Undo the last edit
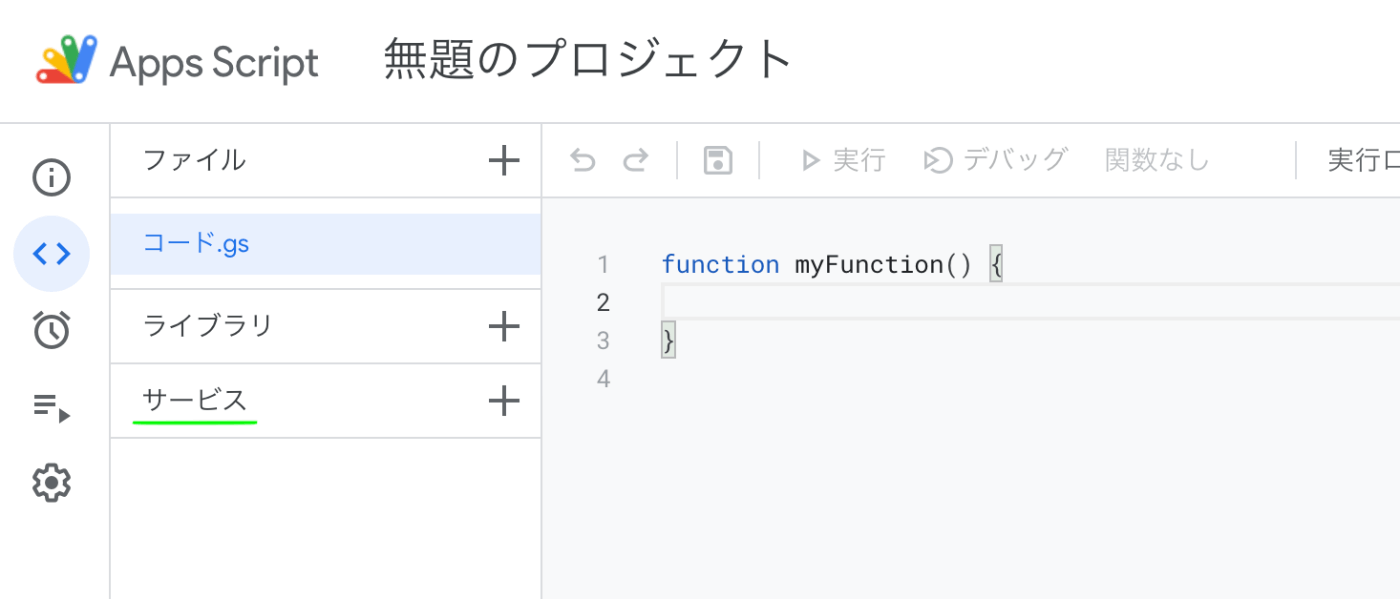The width and height of the screenshot is (1400, 599). coord(583,159)
